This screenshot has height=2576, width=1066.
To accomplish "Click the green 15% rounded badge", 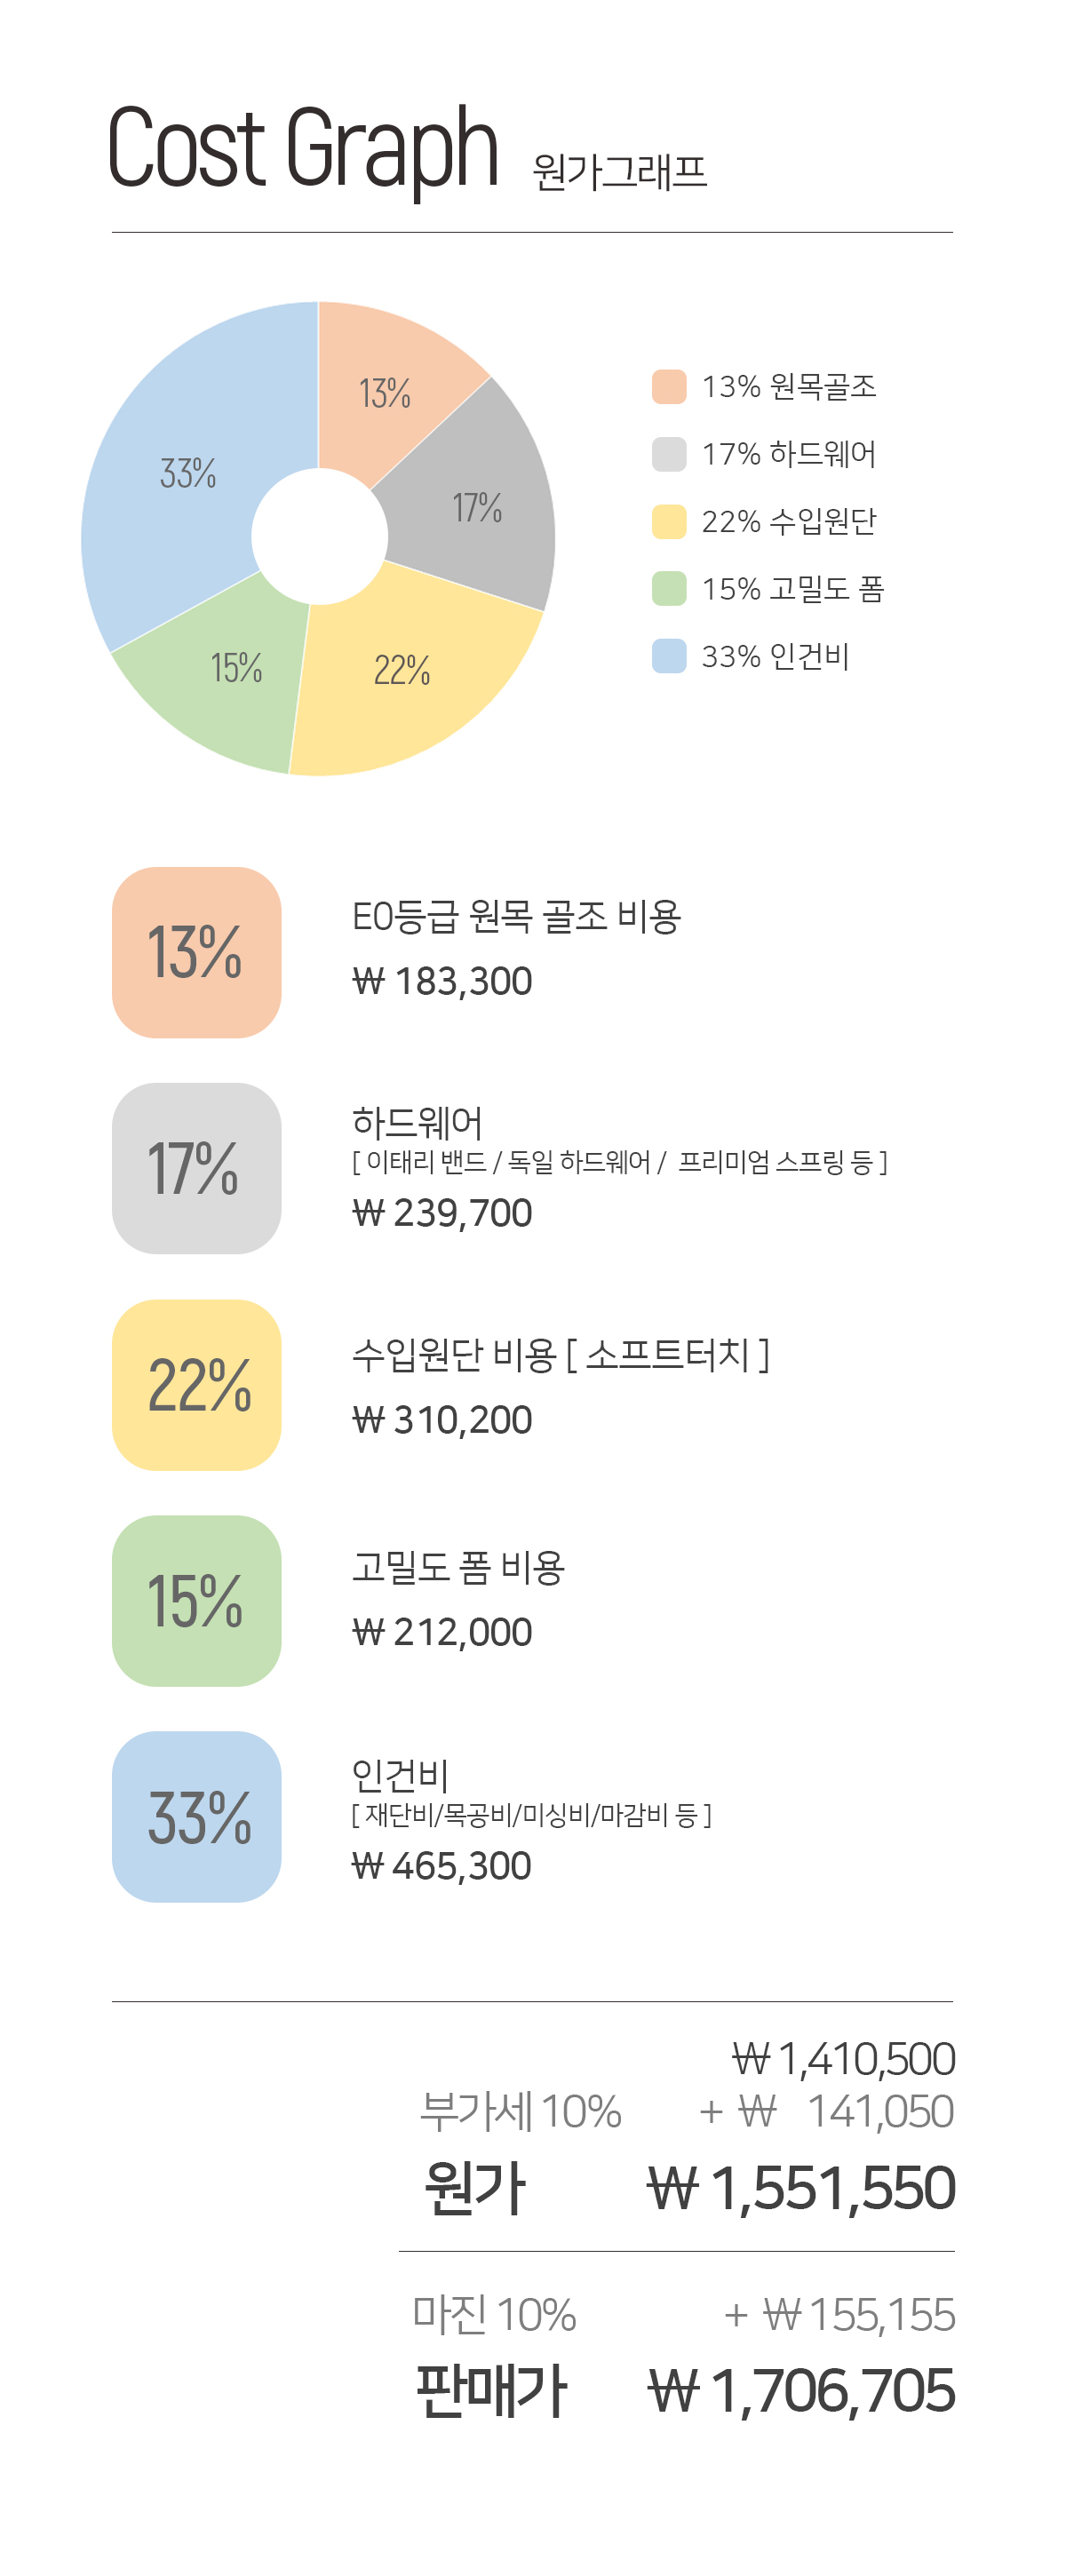I will coord(196,1601).
